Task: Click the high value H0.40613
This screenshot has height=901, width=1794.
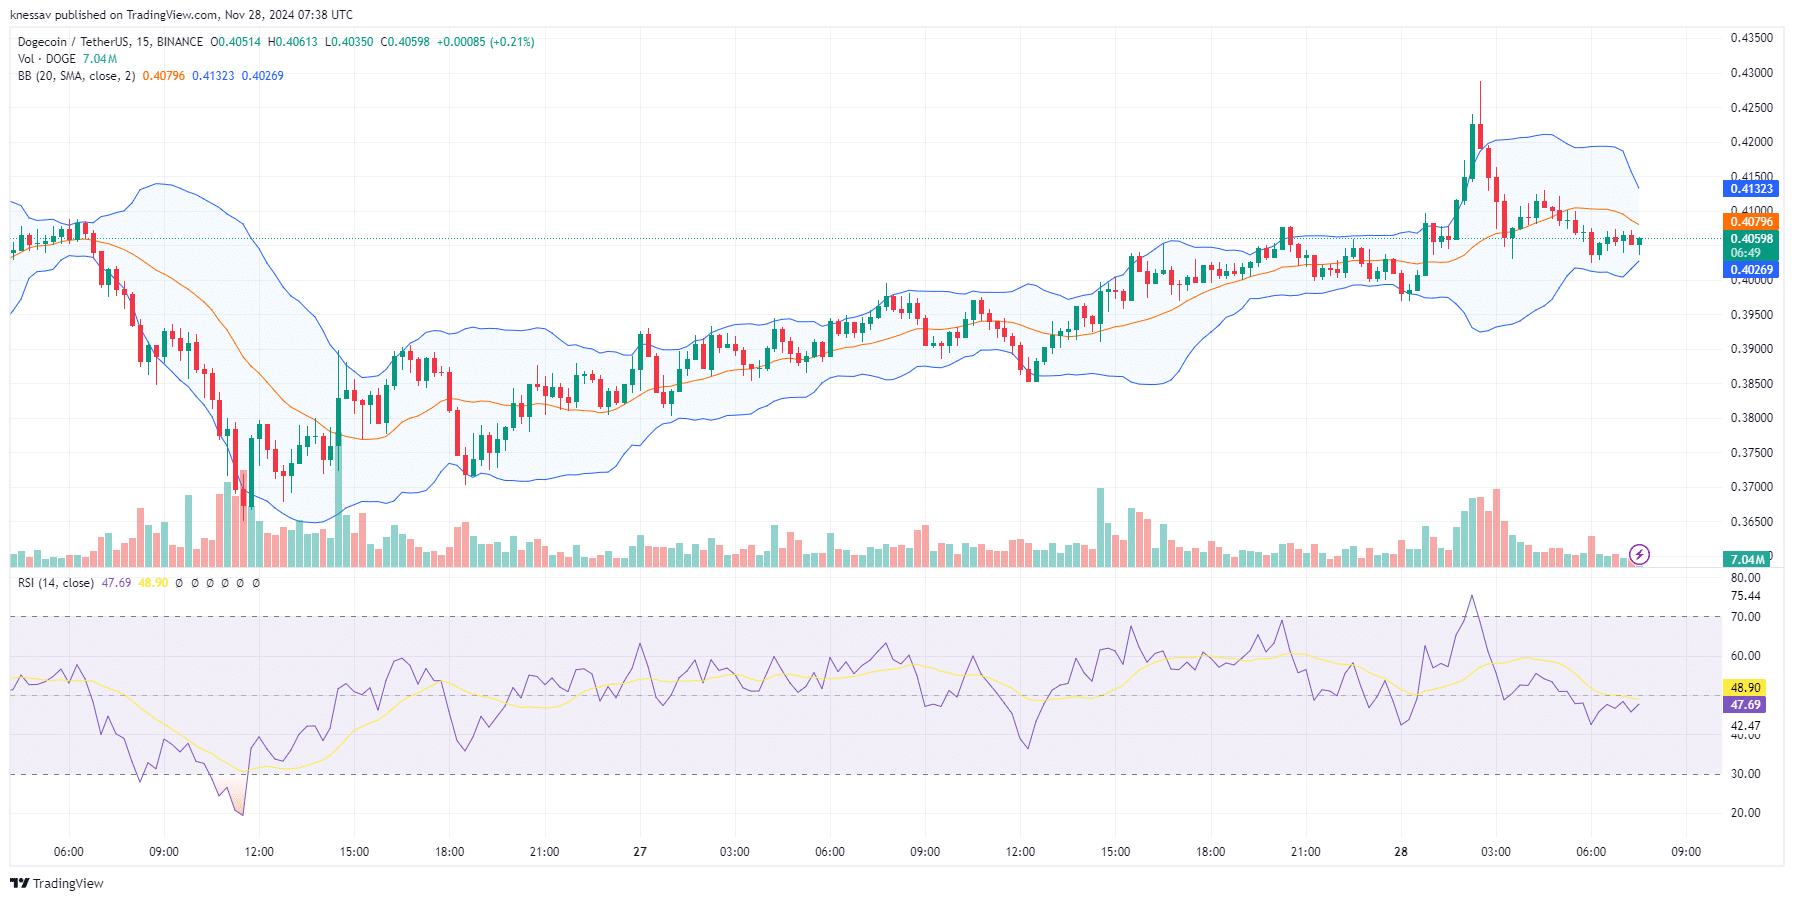Action: (292, 42)
